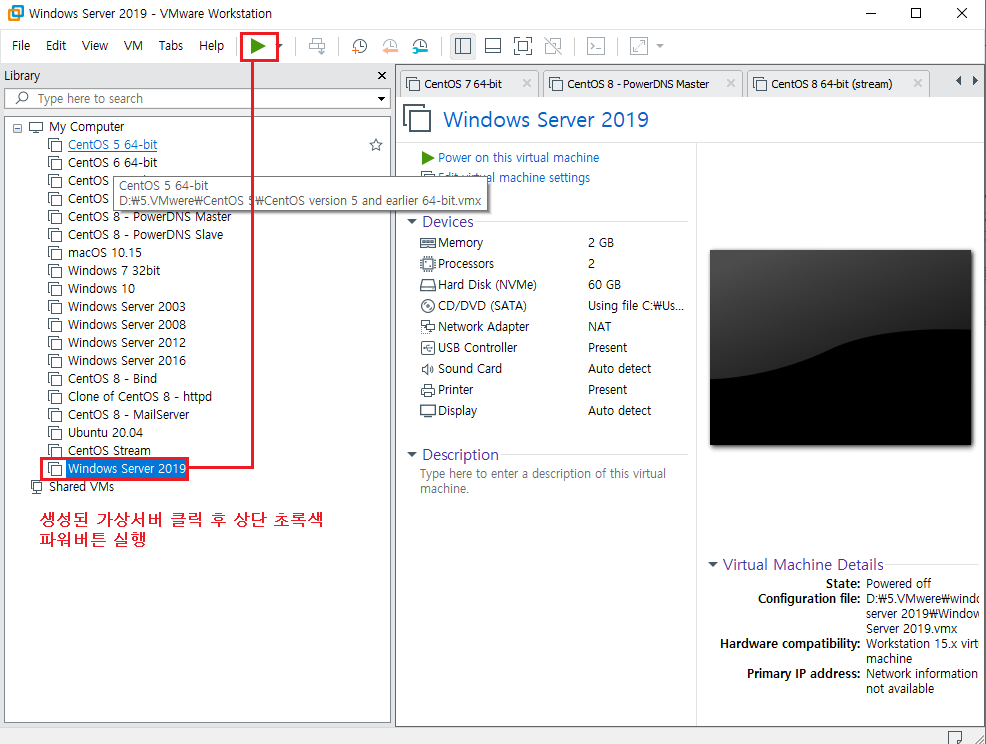Open the console view icon

(x=595, y=46)
